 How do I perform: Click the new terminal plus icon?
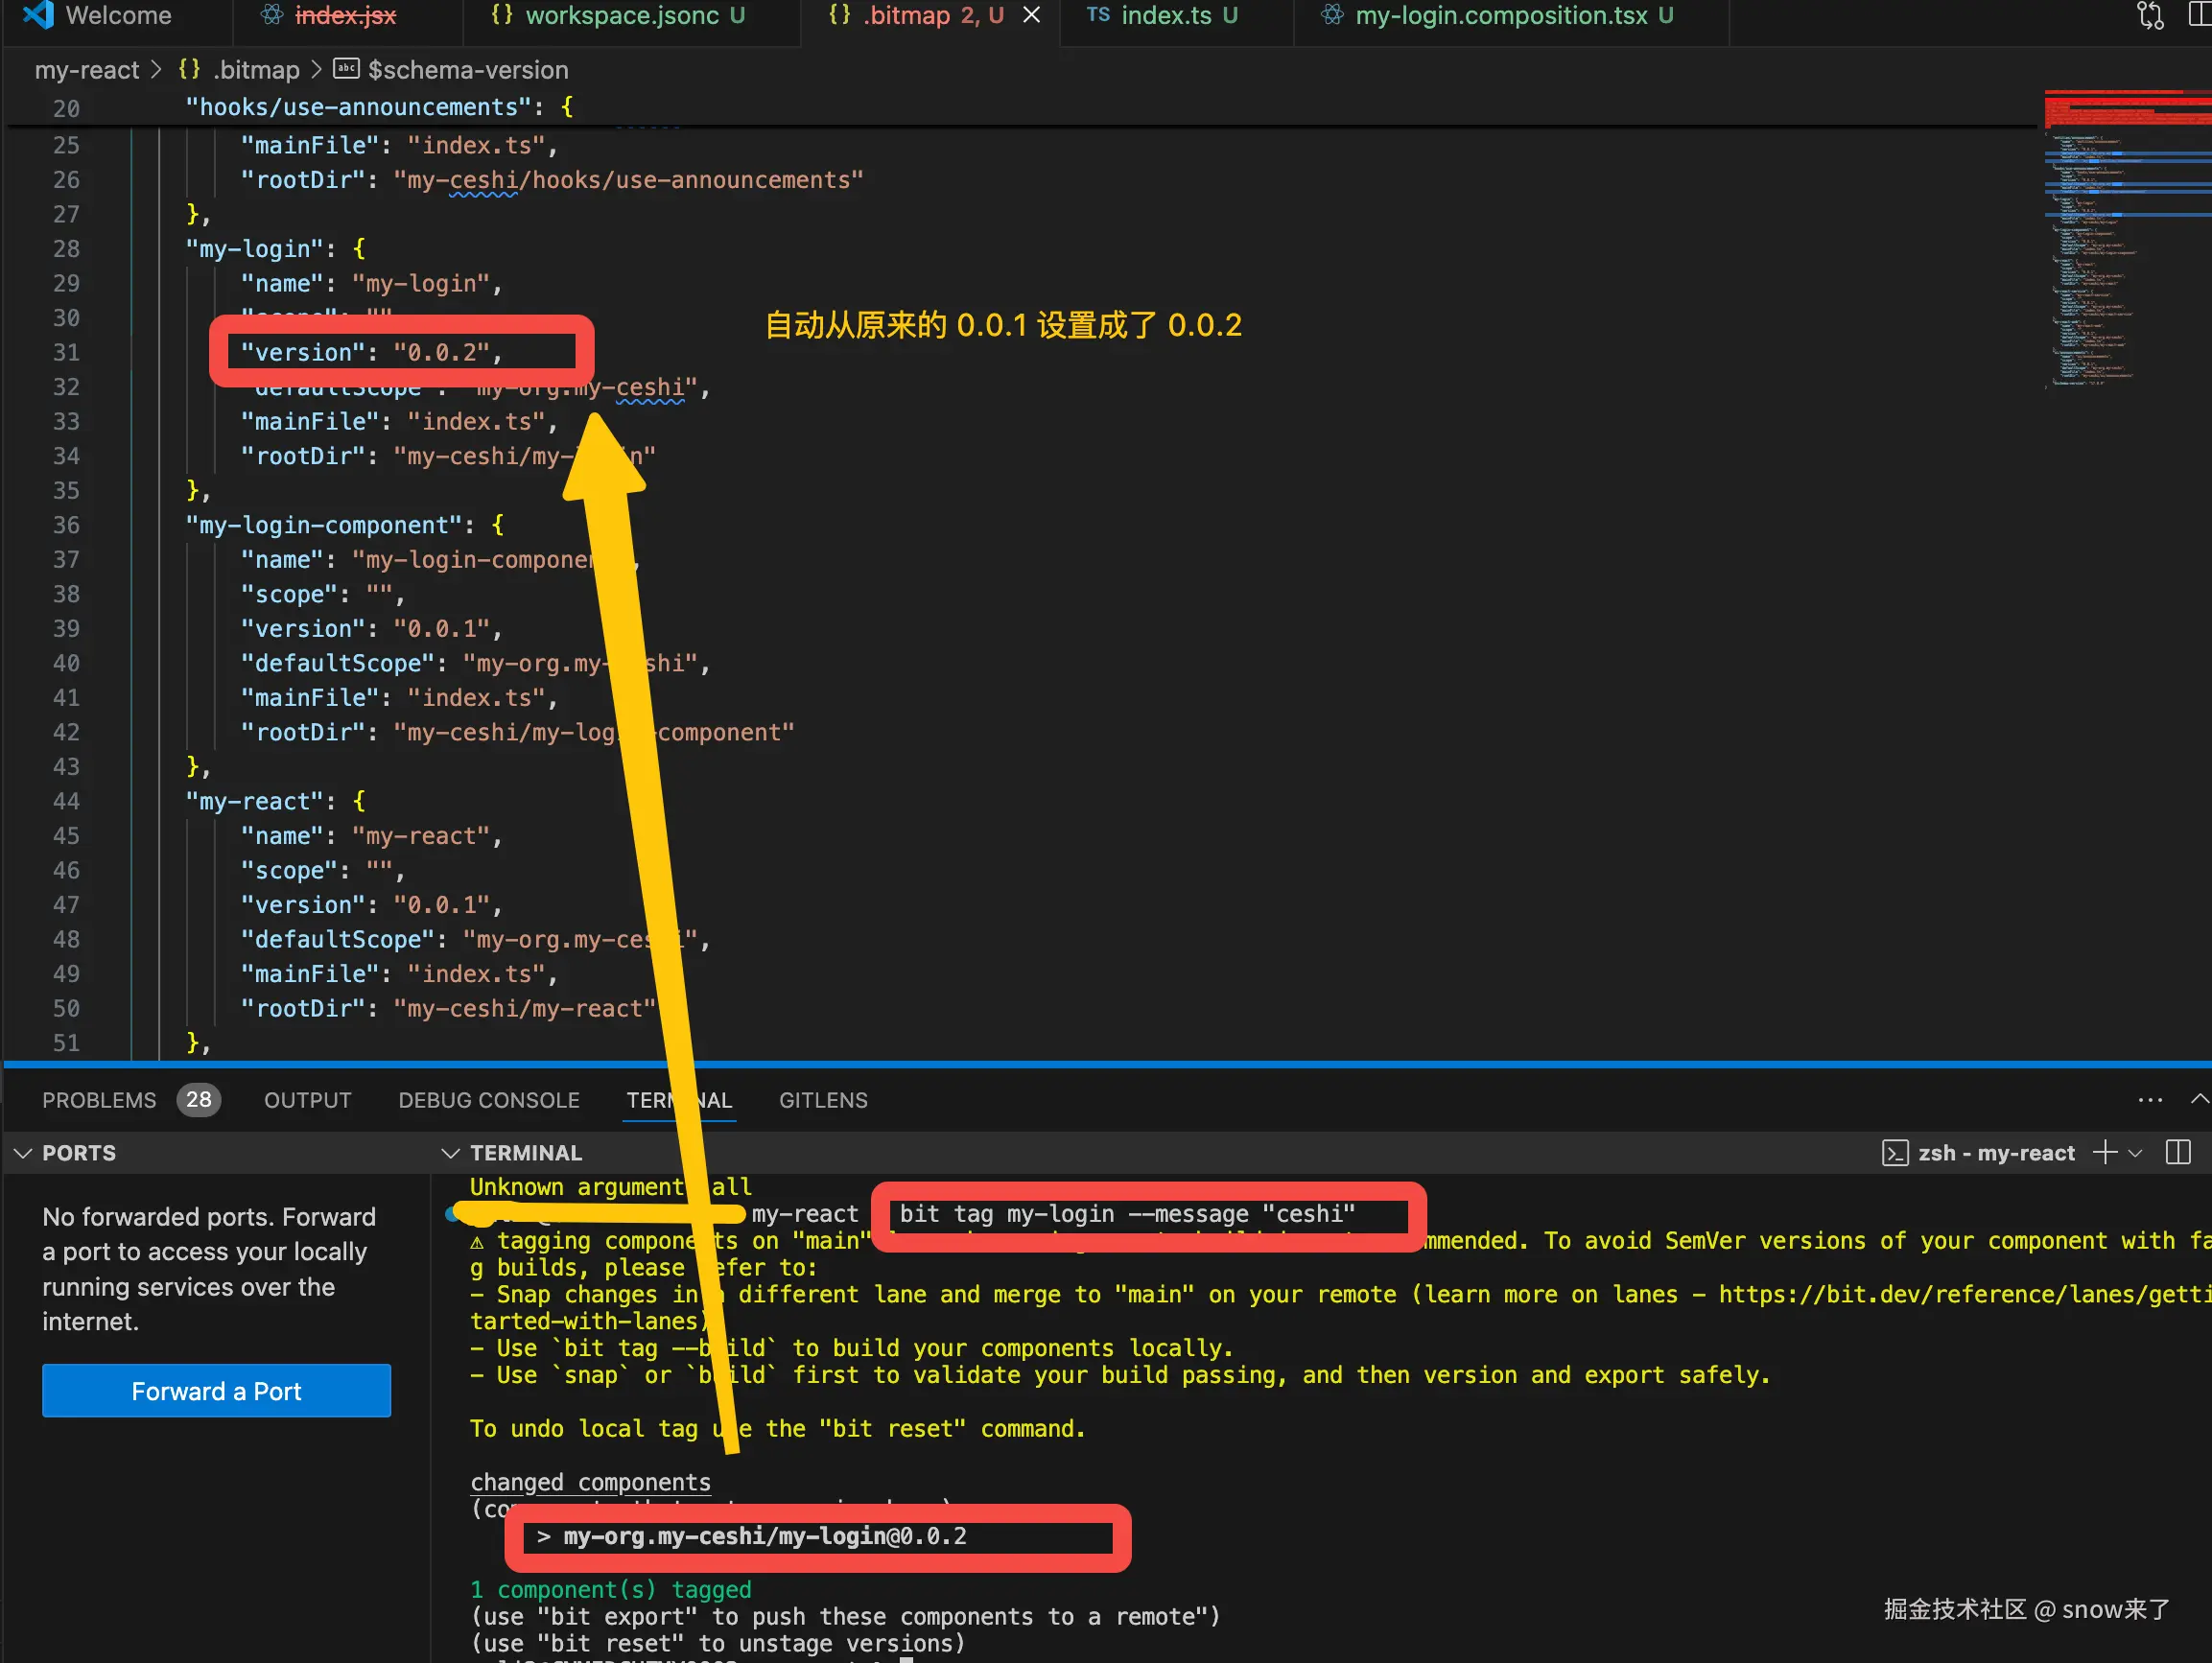click(x=2104, y=1152)
